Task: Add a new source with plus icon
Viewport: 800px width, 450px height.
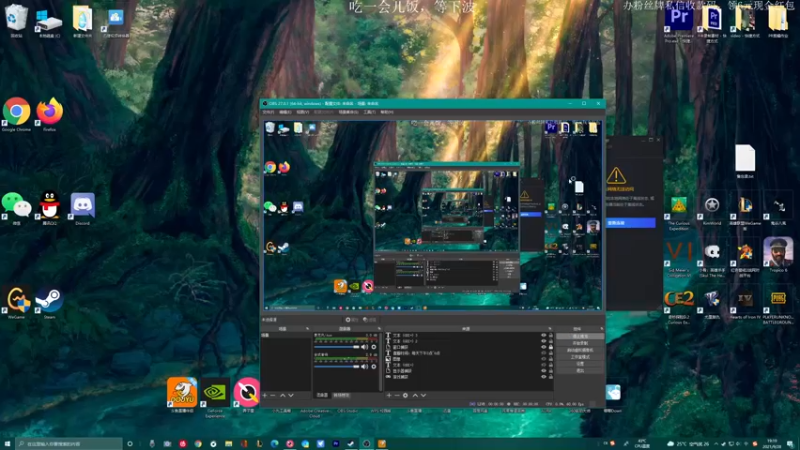Action: point(389,395)
